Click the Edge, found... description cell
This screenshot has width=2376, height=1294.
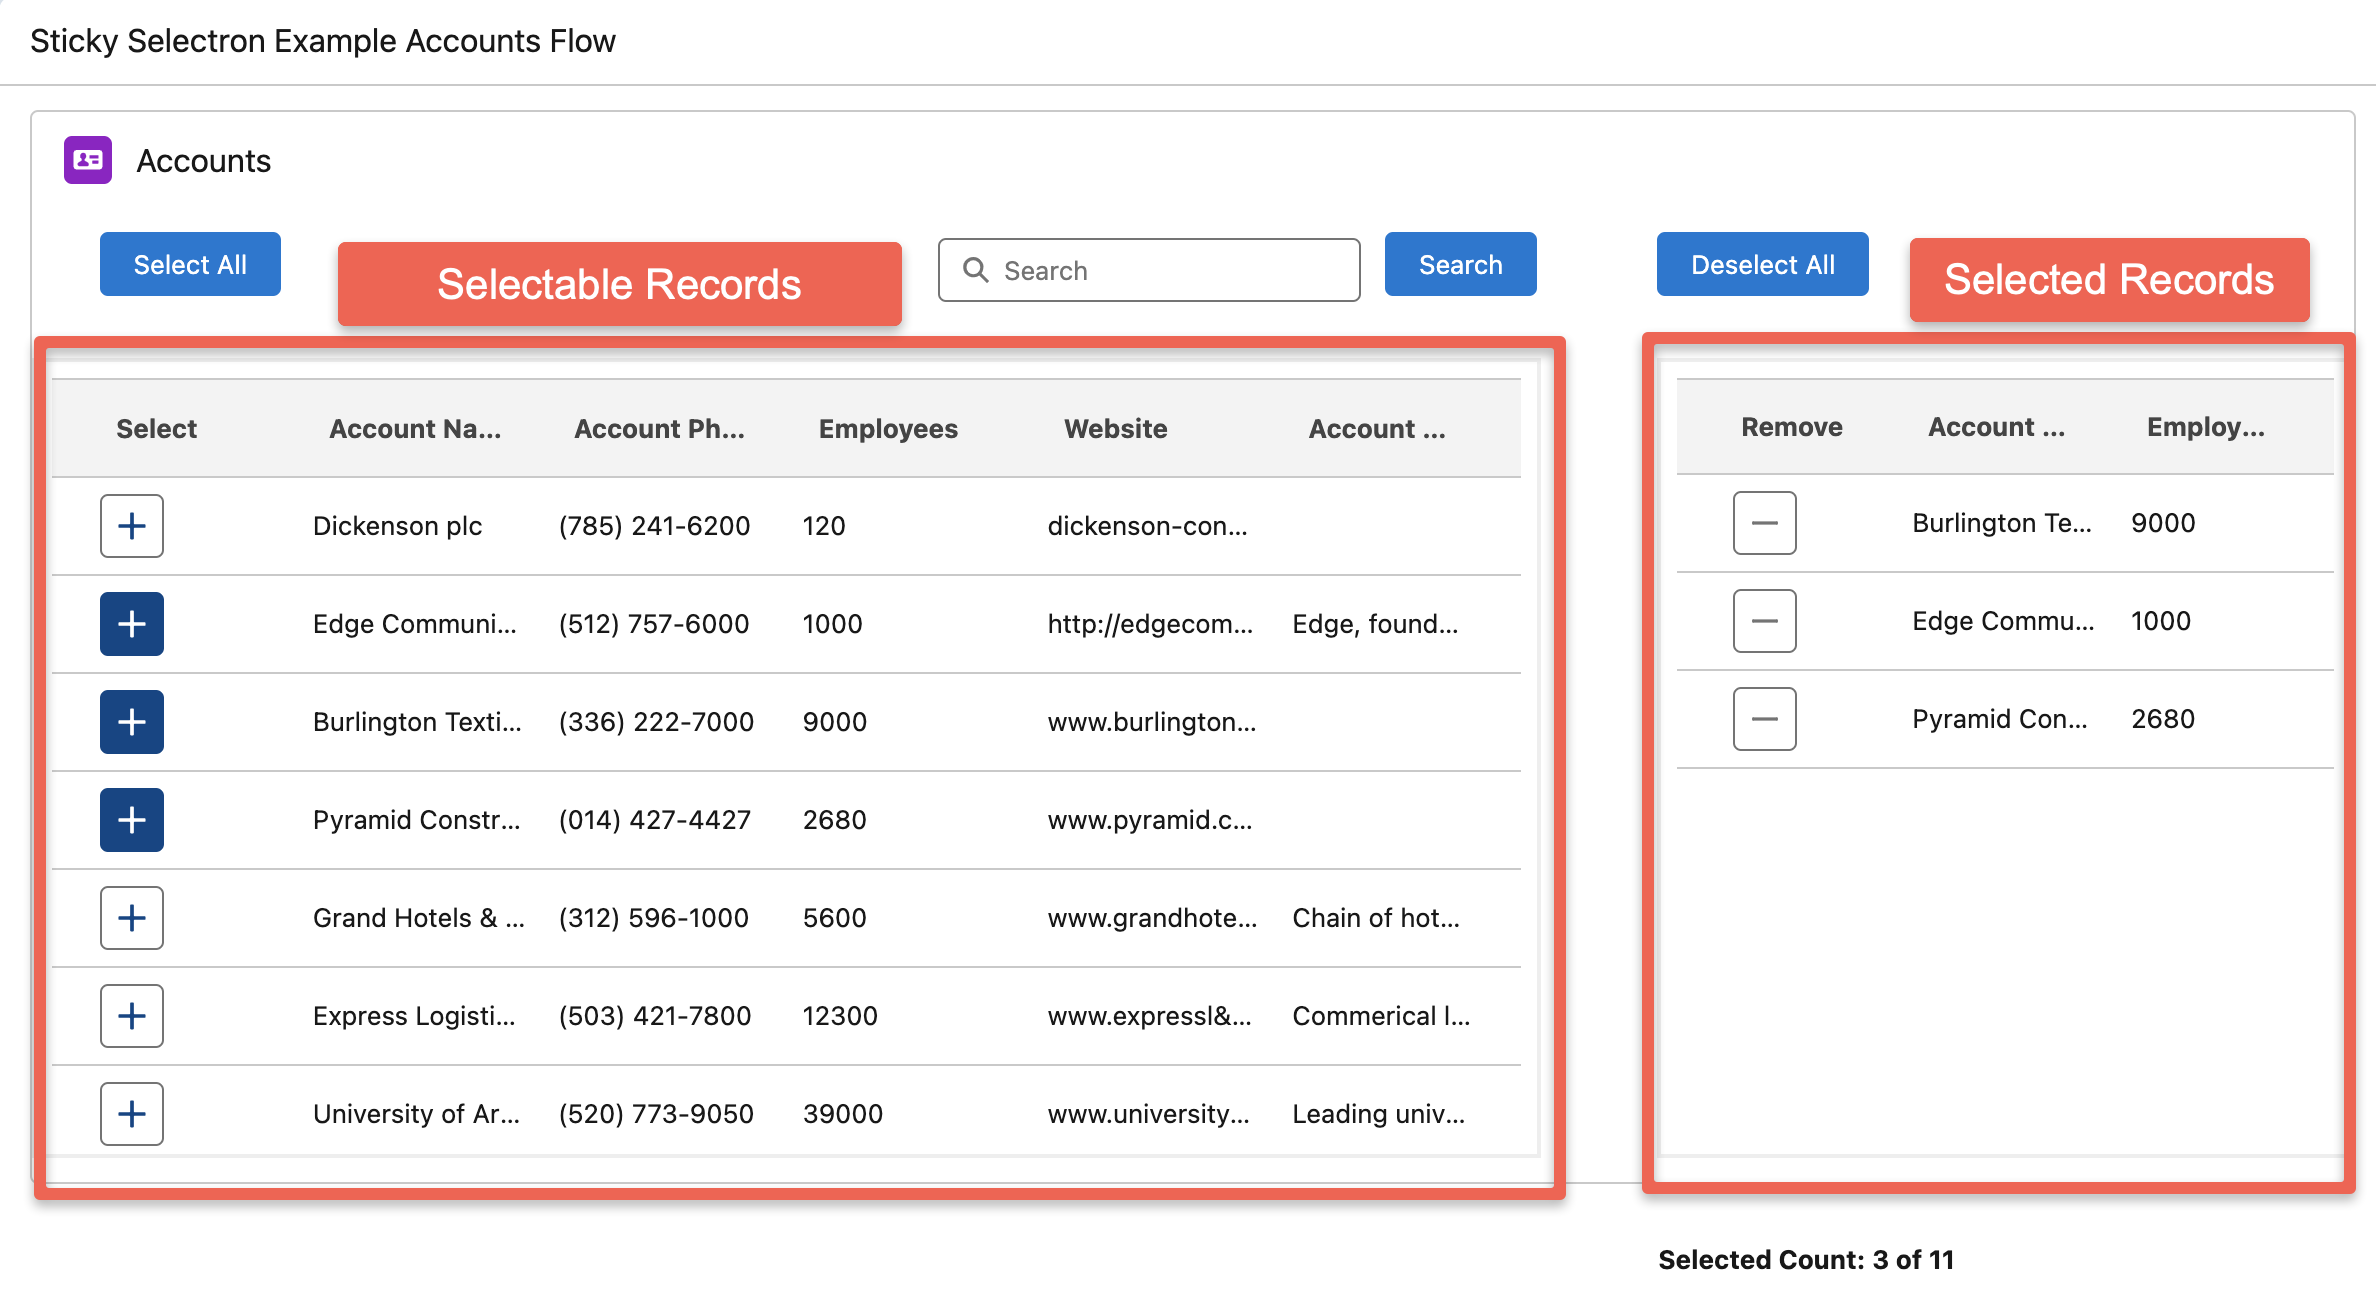pos(1375,624)
